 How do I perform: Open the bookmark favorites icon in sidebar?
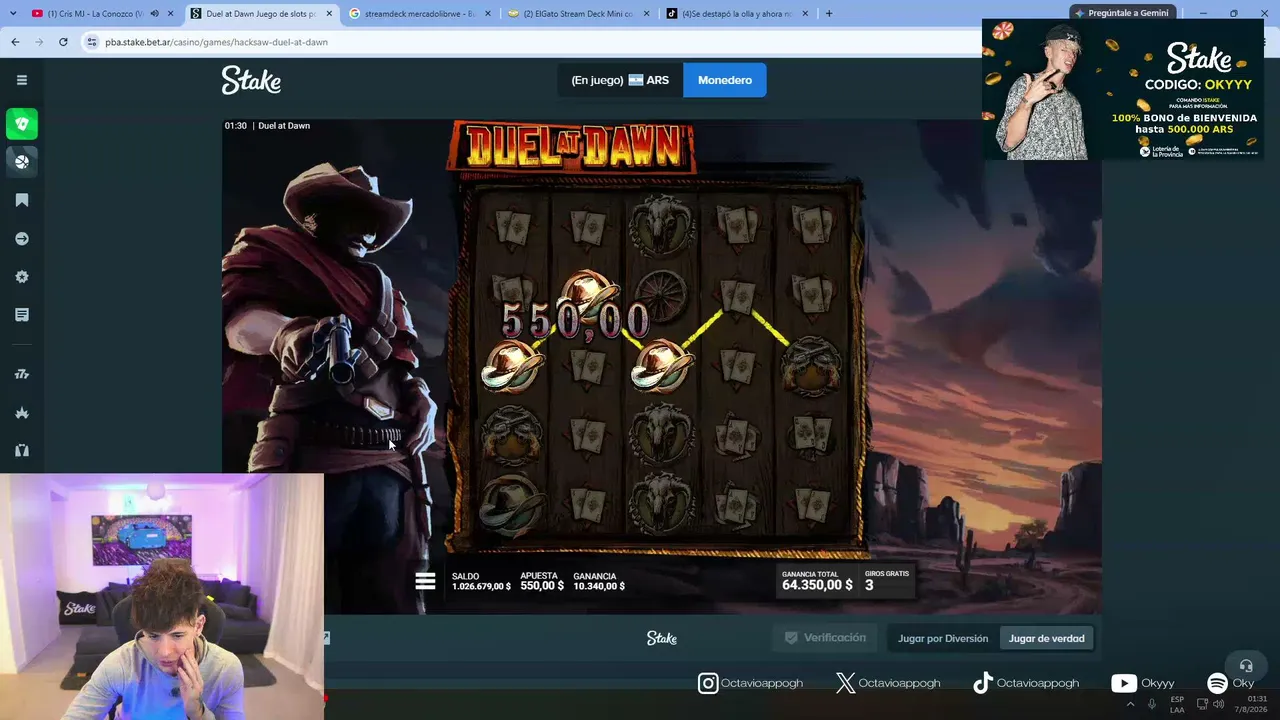click(x=22, y=200)
